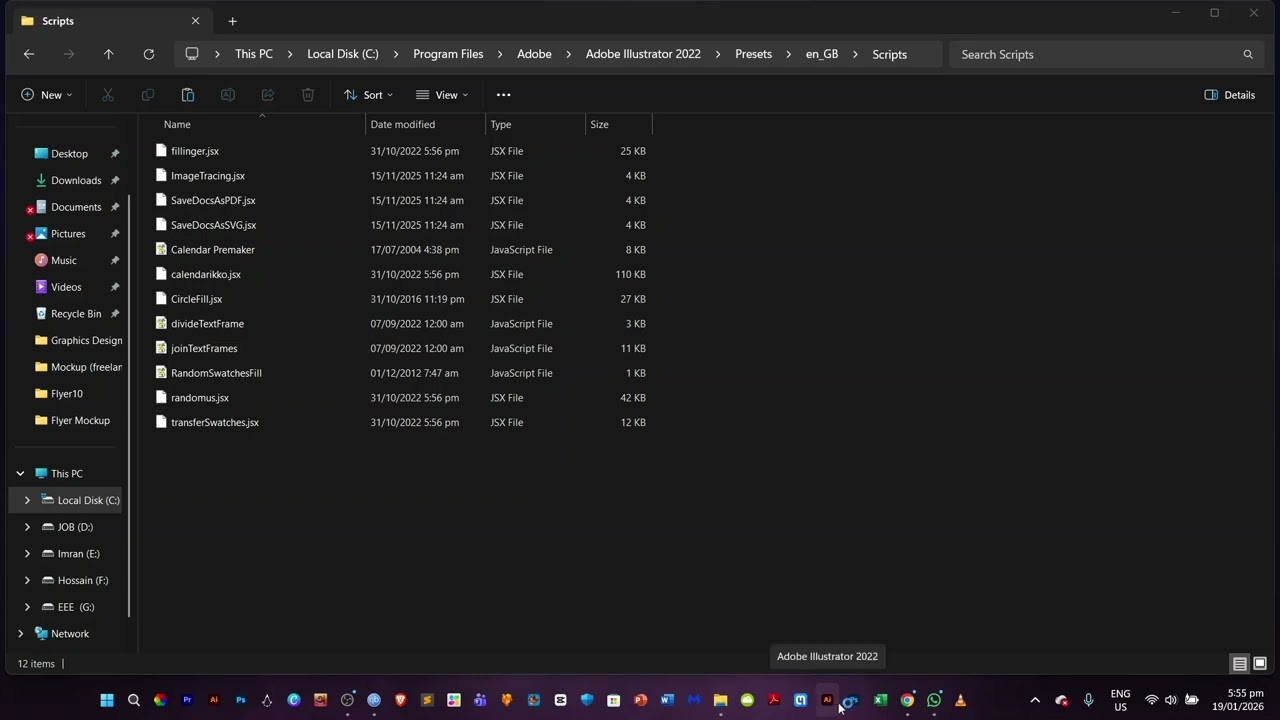Click the magnifier icon in search box
The width and height of the screenshot is (1280, 720).
1248,54
